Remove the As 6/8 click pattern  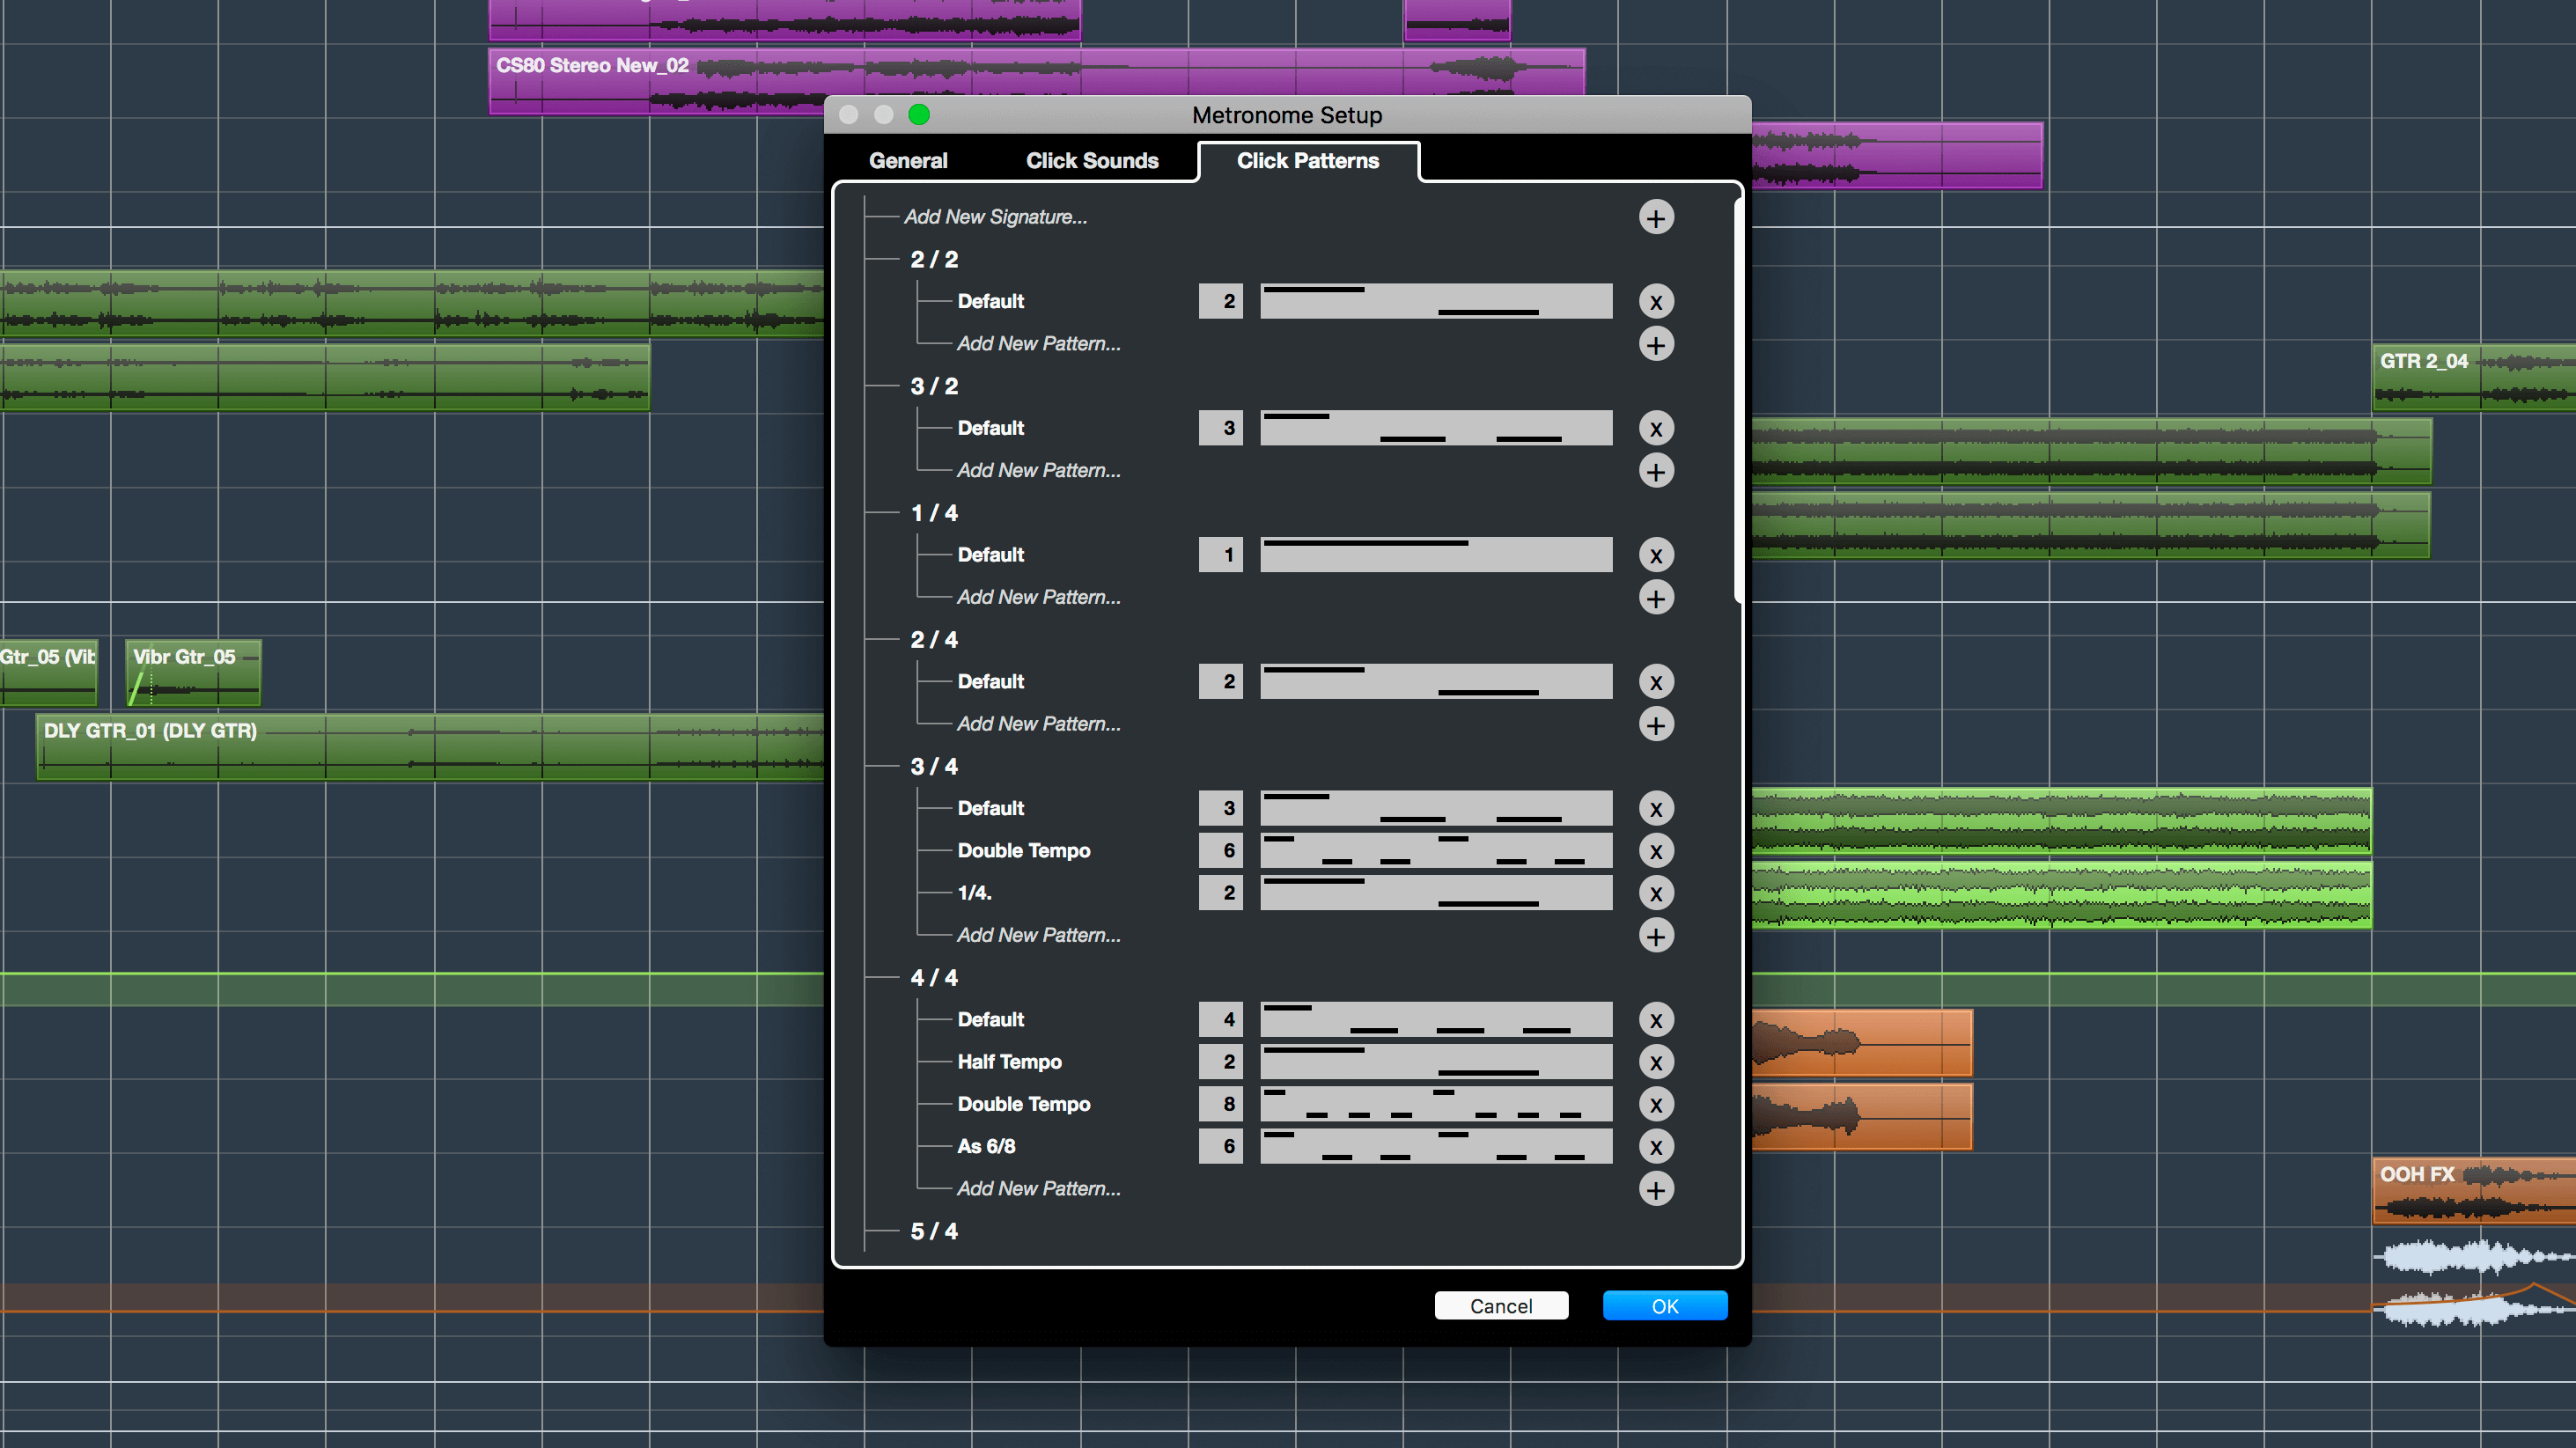pos(1656,1146)
